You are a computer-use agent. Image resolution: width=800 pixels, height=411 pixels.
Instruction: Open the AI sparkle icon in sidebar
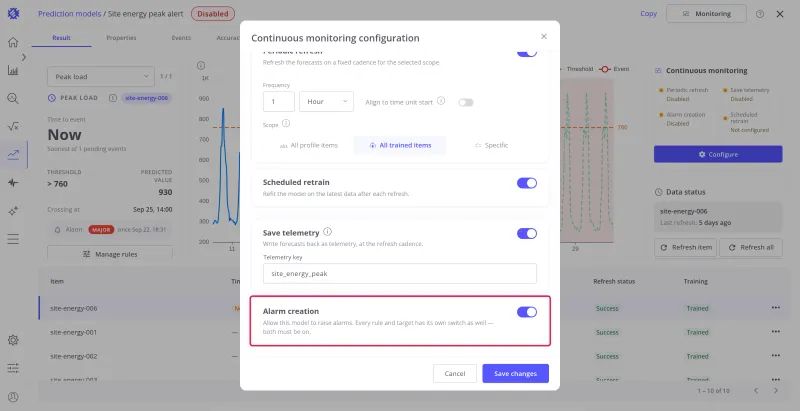tap(13, 211)
